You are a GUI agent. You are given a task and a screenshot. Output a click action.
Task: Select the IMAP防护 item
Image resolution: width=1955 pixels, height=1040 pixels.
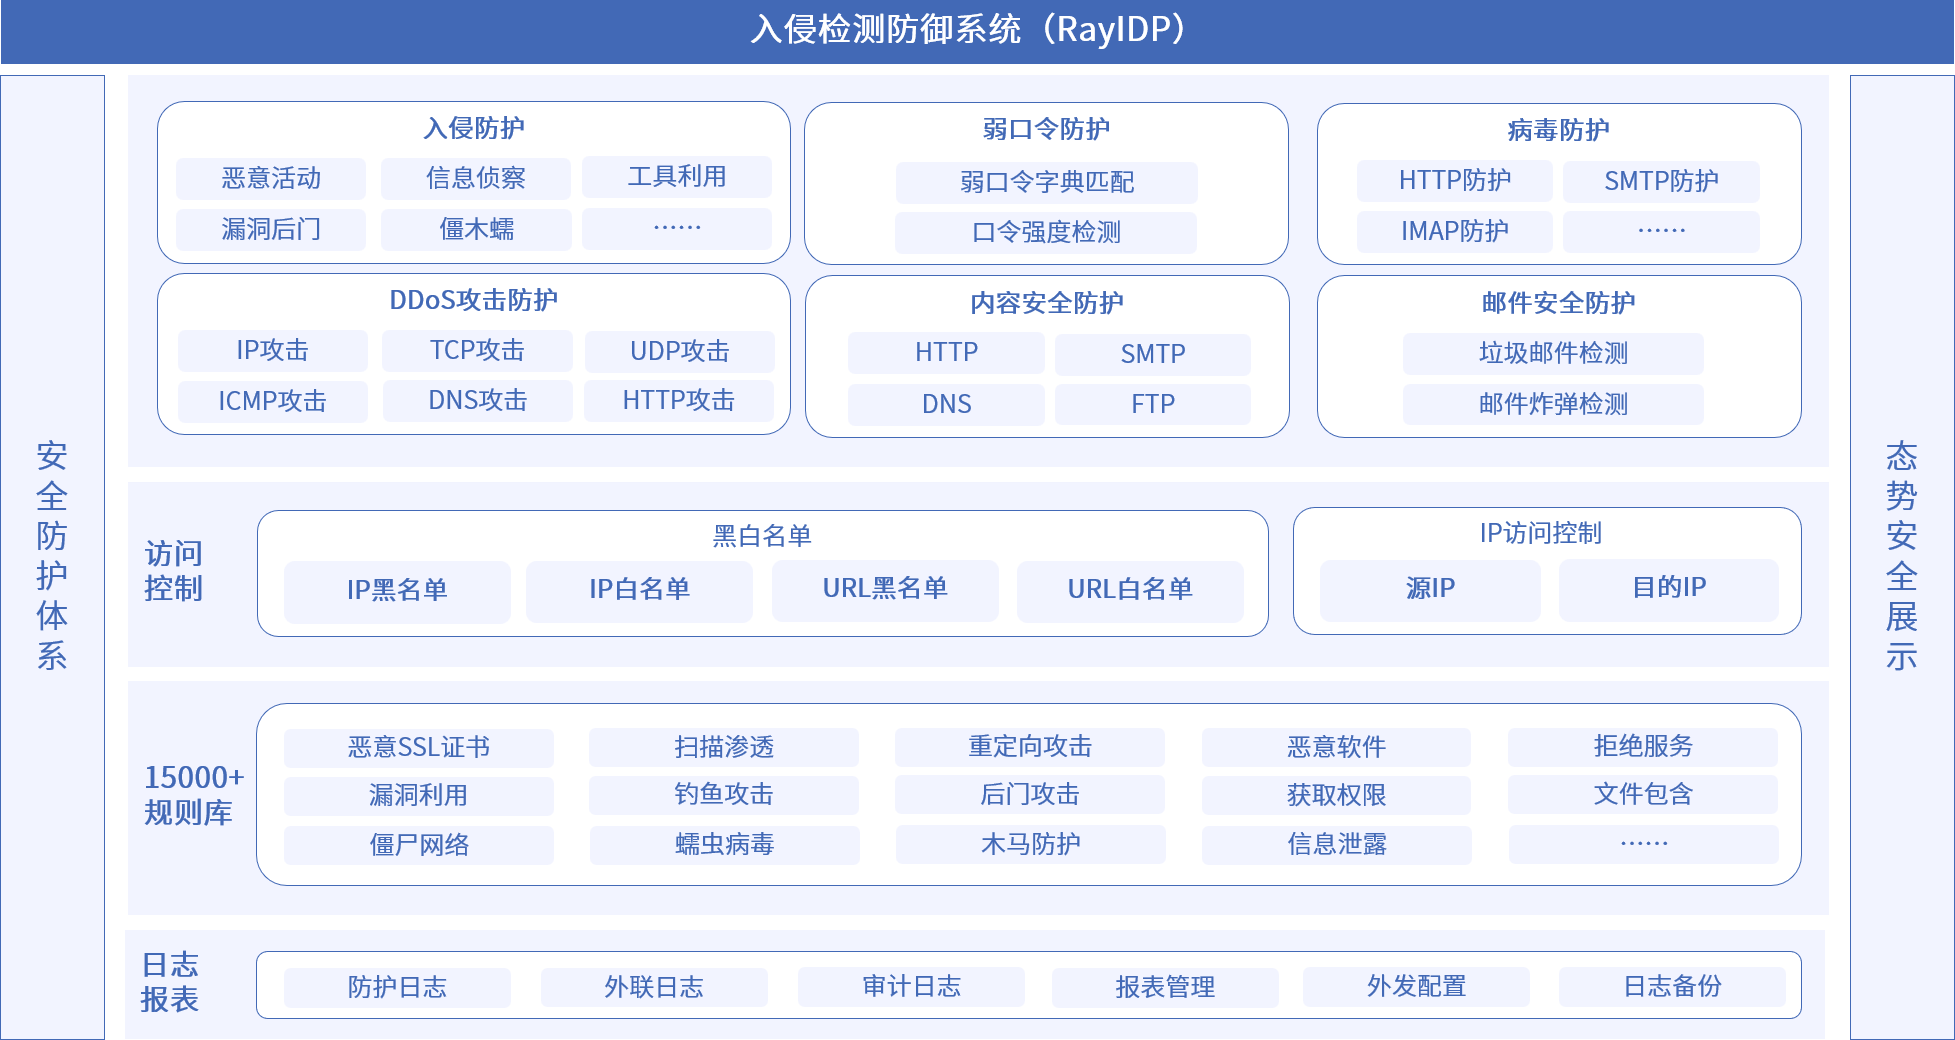(1454, 231)
